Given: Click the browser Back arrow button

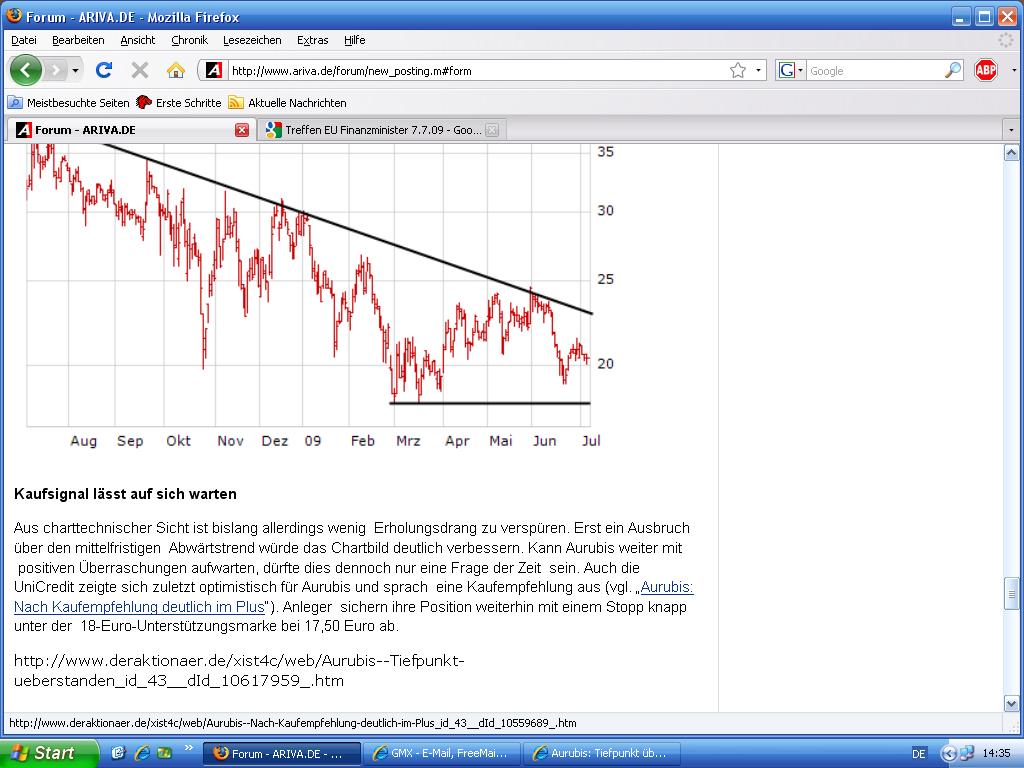Looking at the screenshot, I should click(x=26, y=70).
